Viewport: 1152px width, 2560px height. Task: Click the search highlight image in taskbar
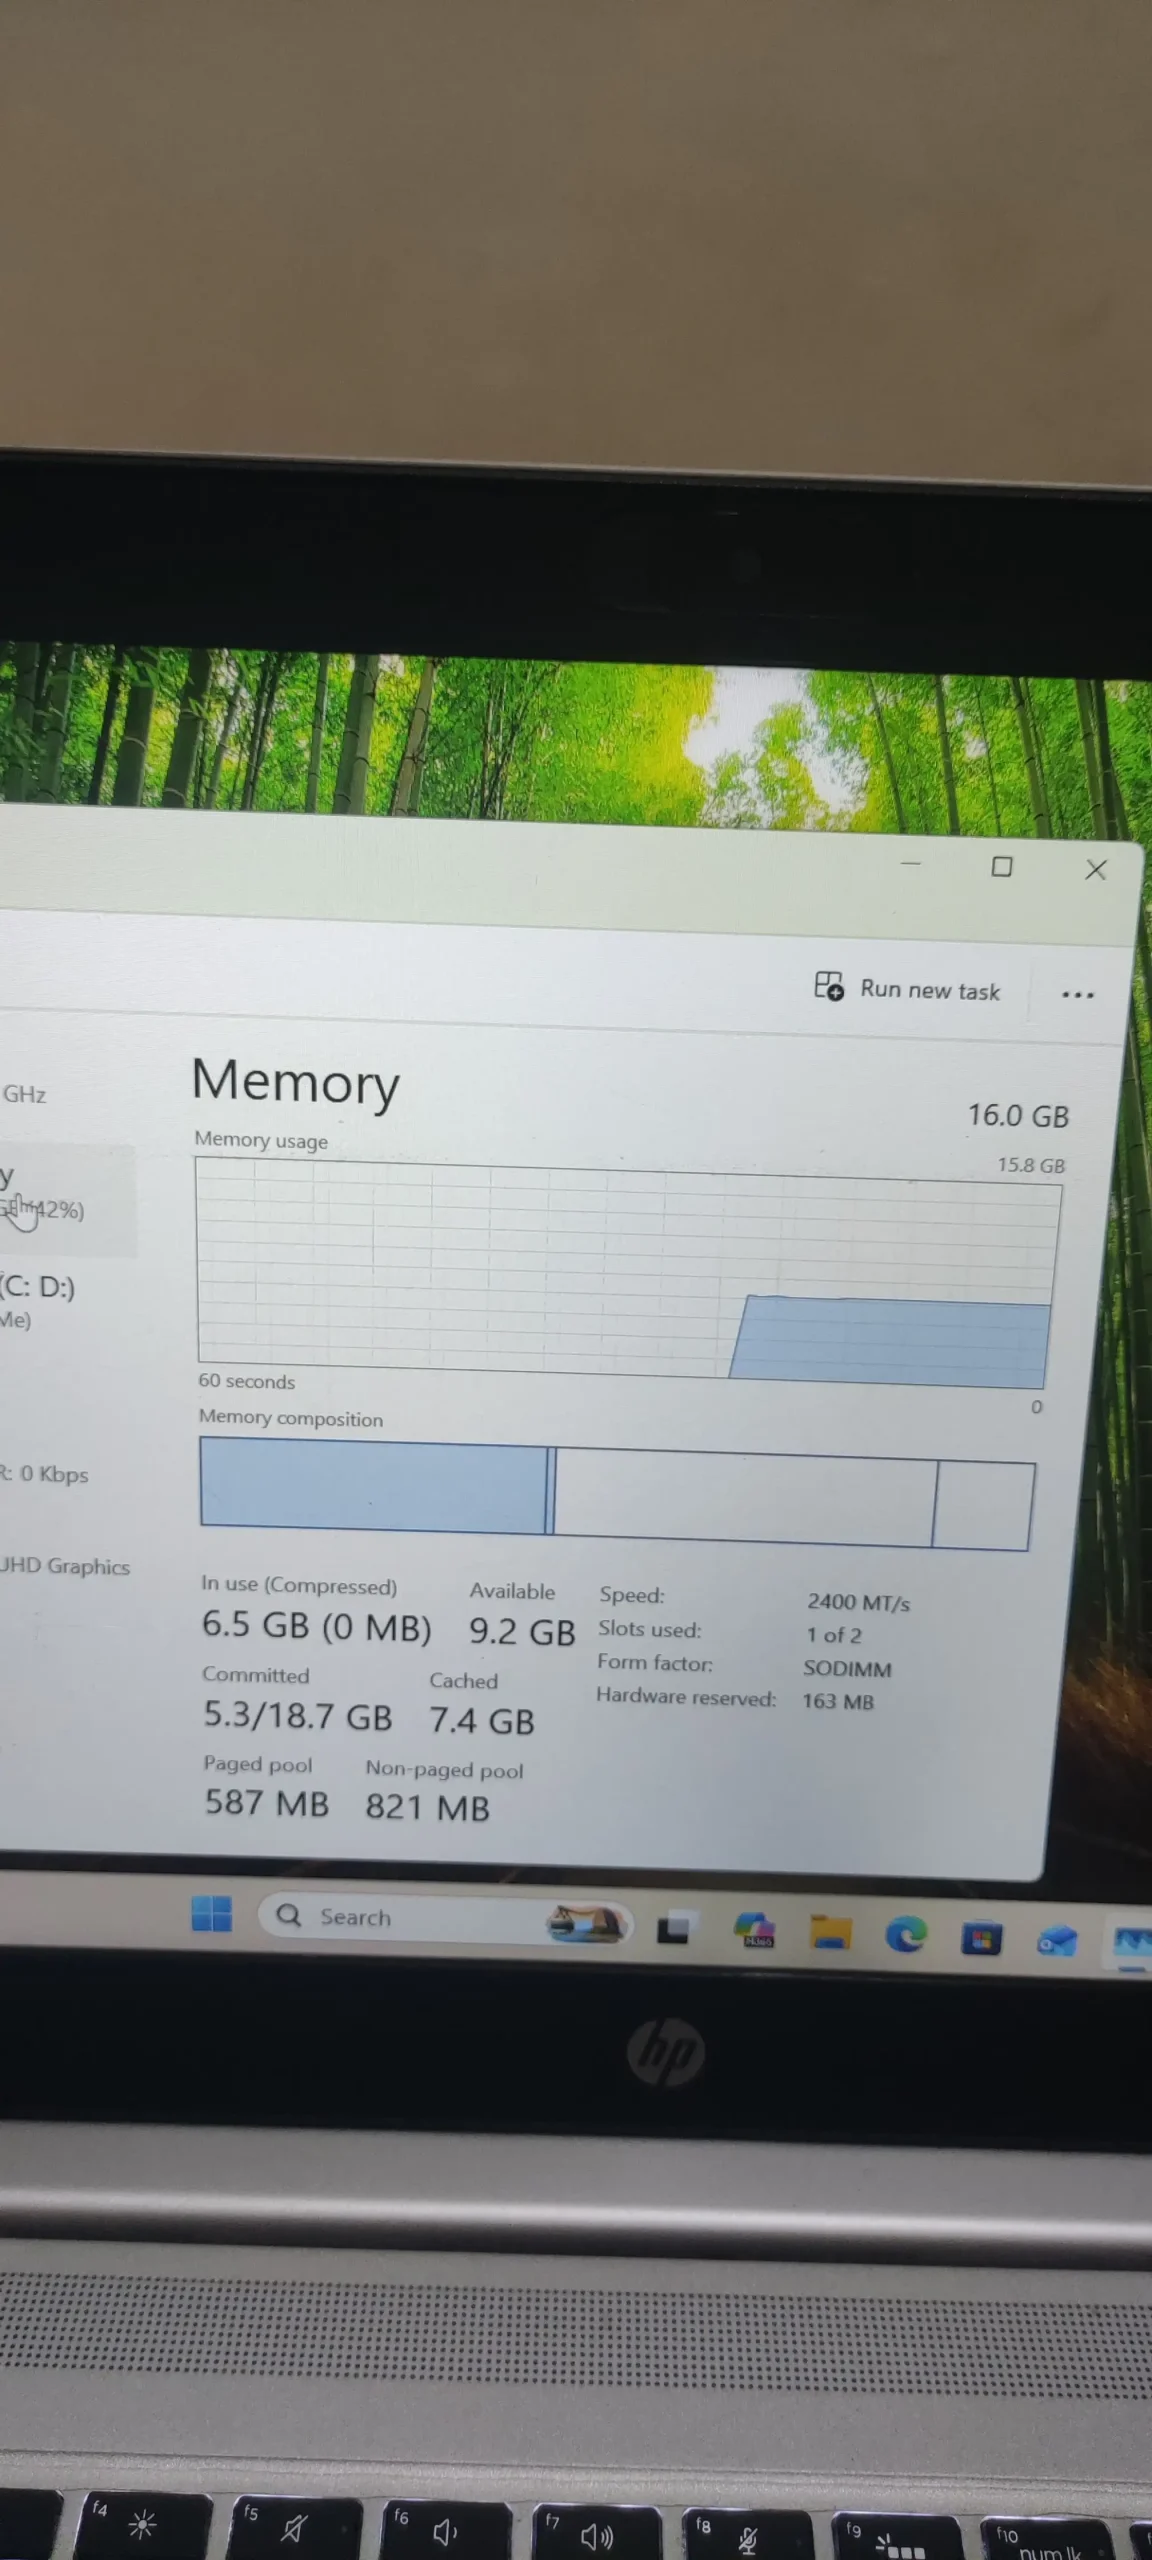(x=586, y=1923)
